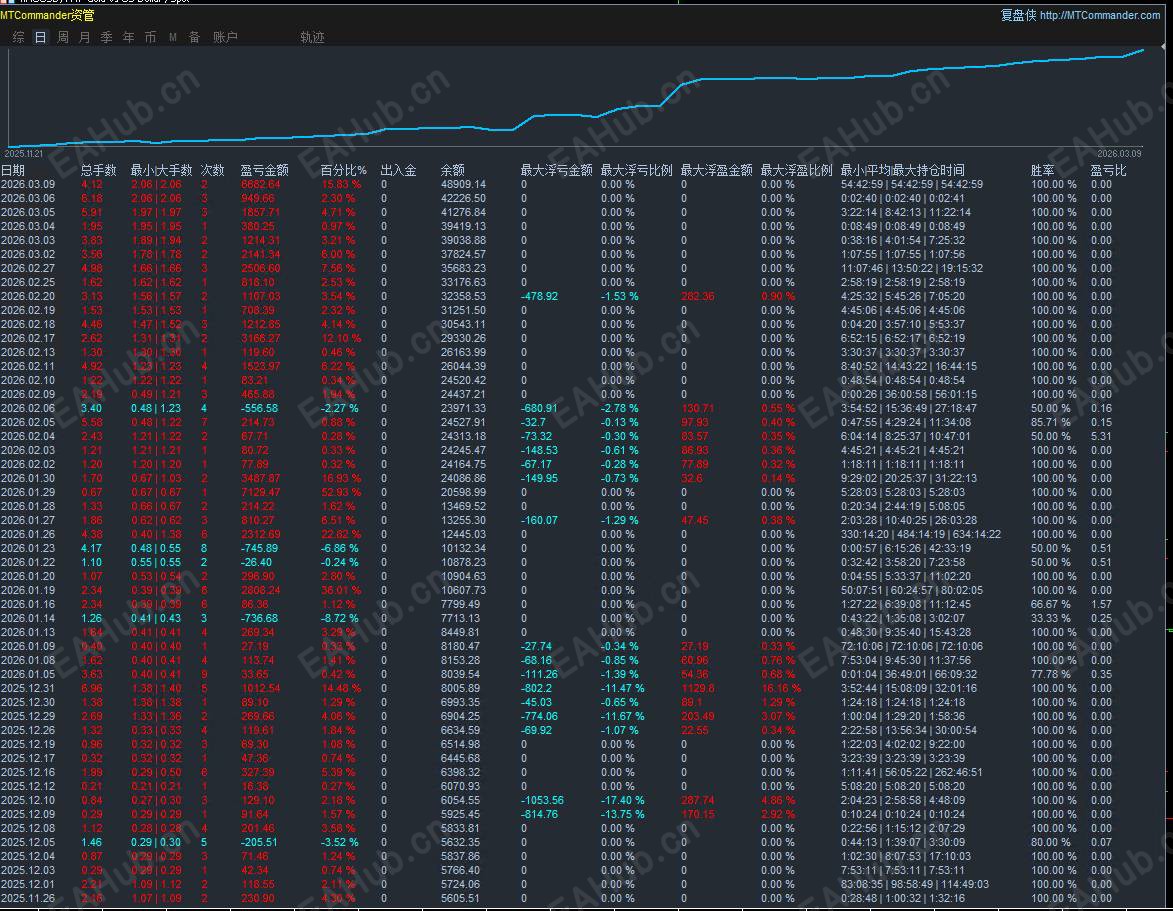Click the 最大浮盈比例 column header
Viewport: 1173px width, 911px height.
click(x=797, y=171)
